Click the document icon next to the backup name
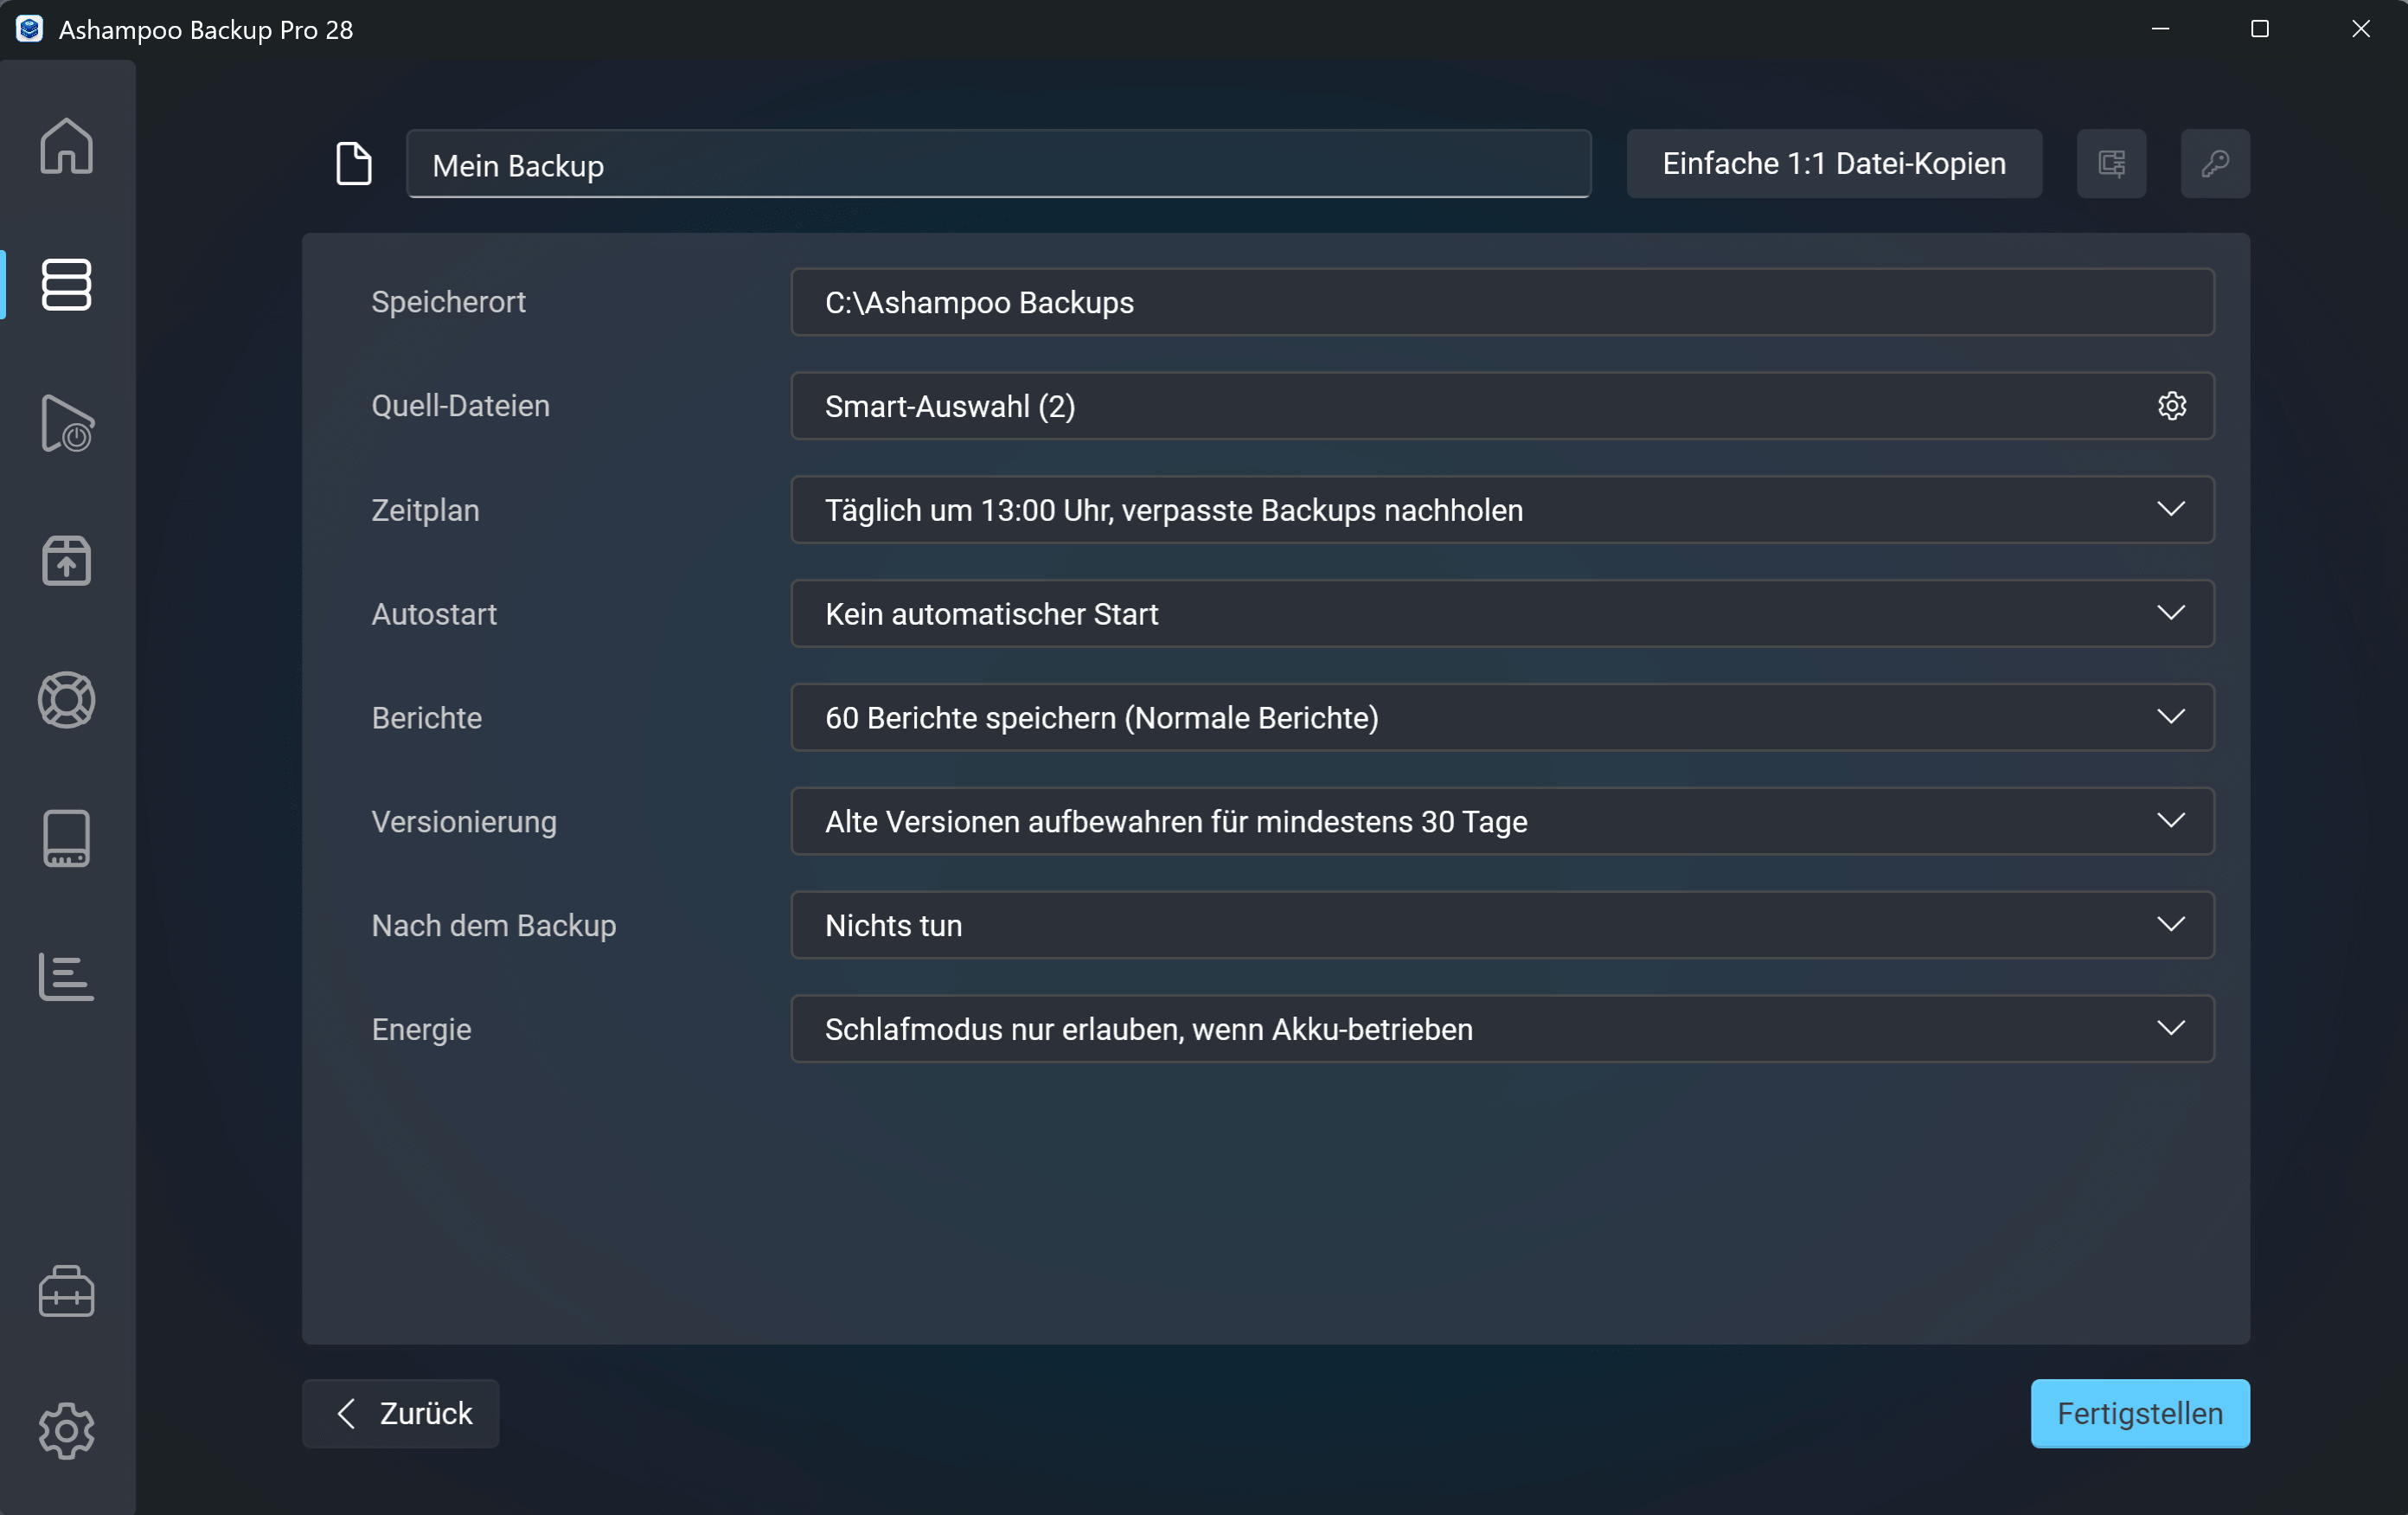 (354, 164)
